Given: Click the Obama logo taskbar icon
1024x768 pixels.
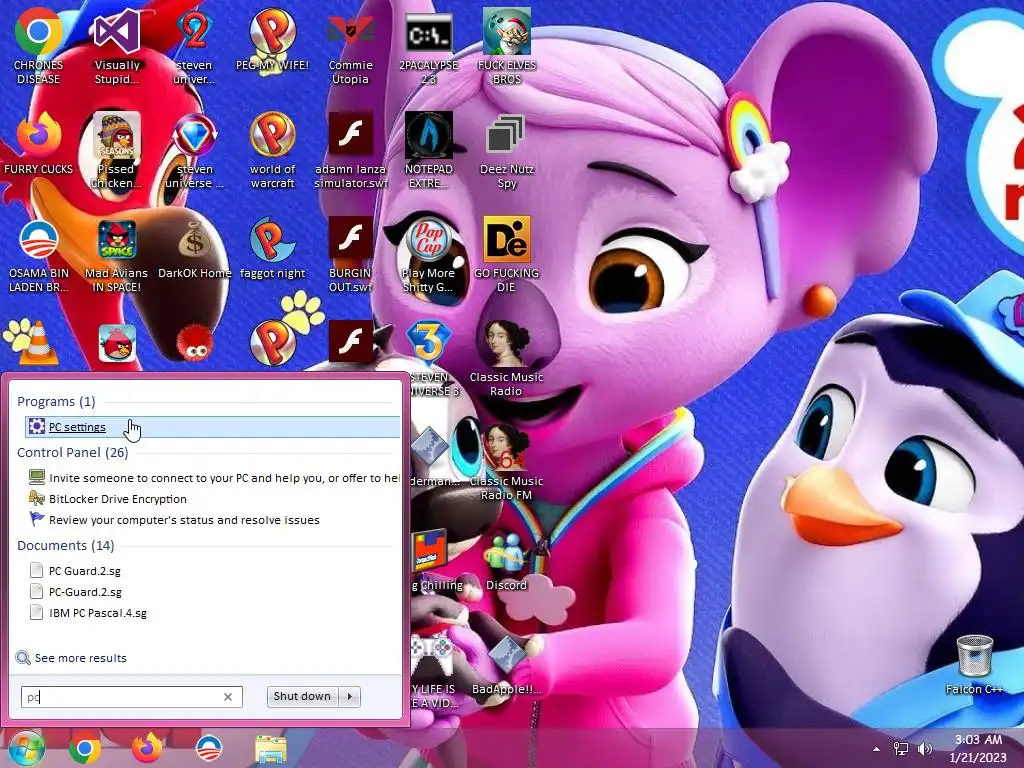Looking at the screenshot, I should (x=209, y=748).
